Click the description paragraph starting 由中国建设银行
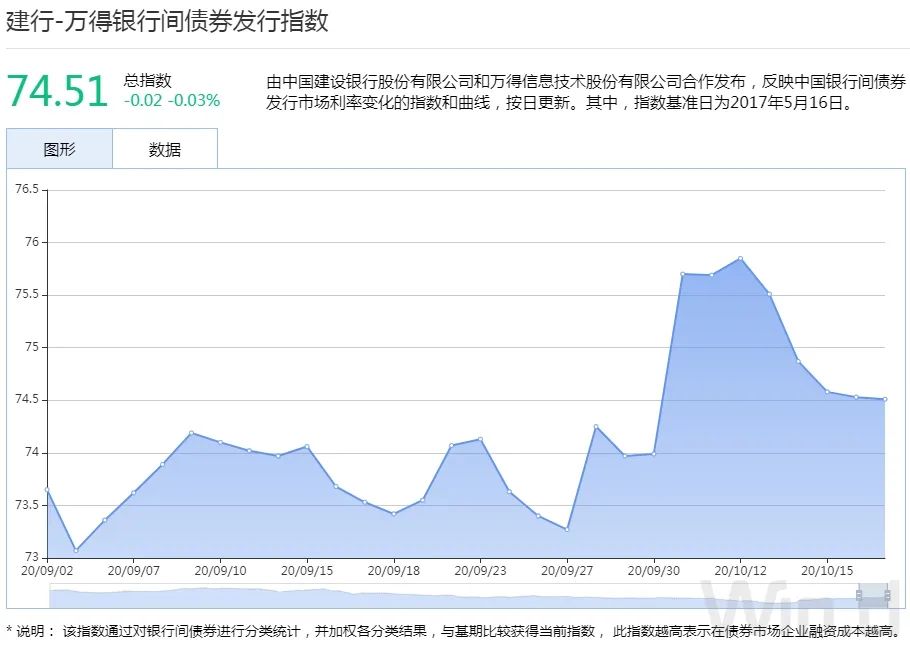Screen dimensions: 910x646 pyautogui.click(x=586, y=92)
